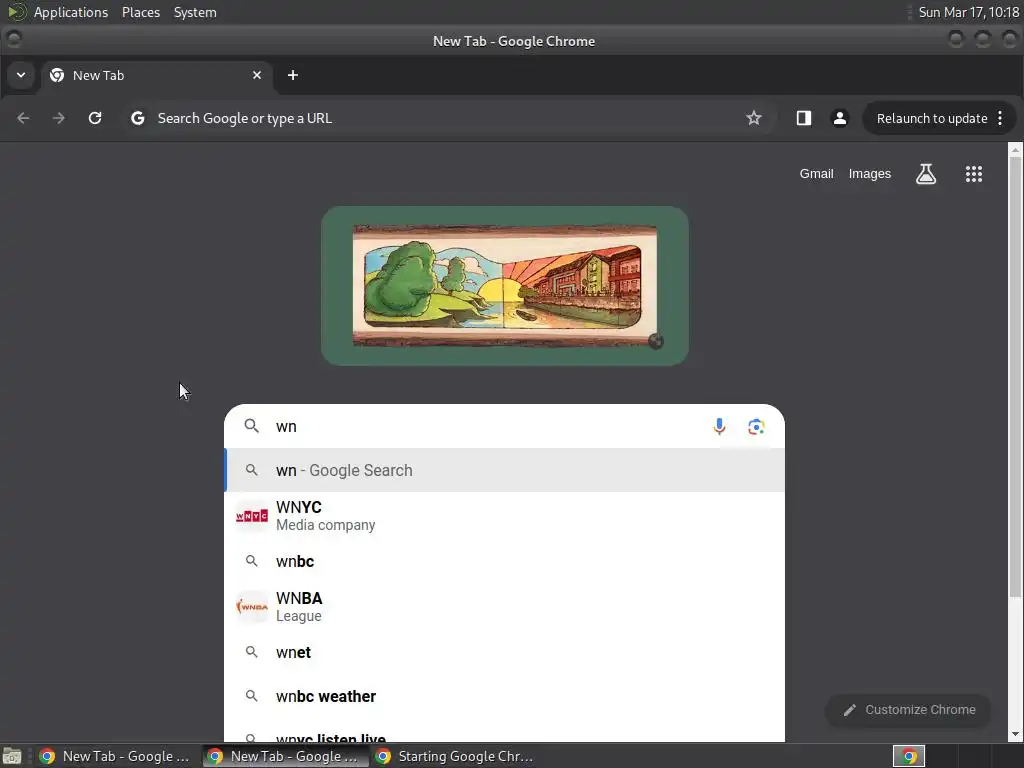The width and height of the screenshot is (1024, 768).
Task: Open the profile avatar menu
Action: click(840, 118)
